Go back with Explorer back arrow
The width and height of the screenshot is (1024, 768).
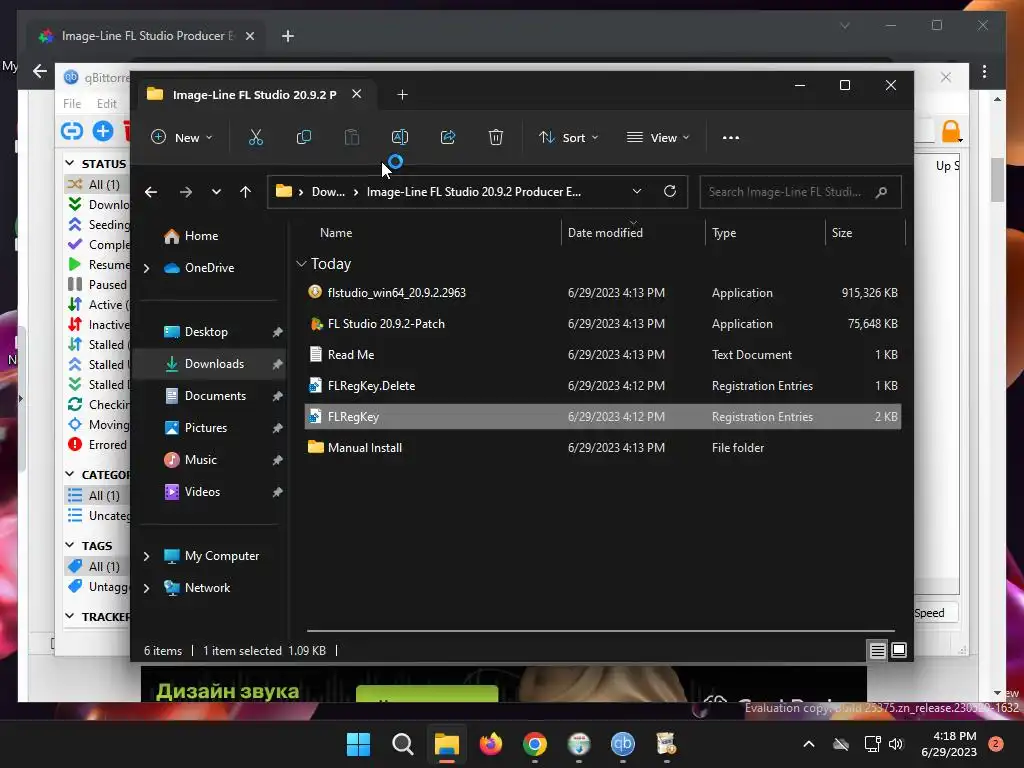point(151,192)
